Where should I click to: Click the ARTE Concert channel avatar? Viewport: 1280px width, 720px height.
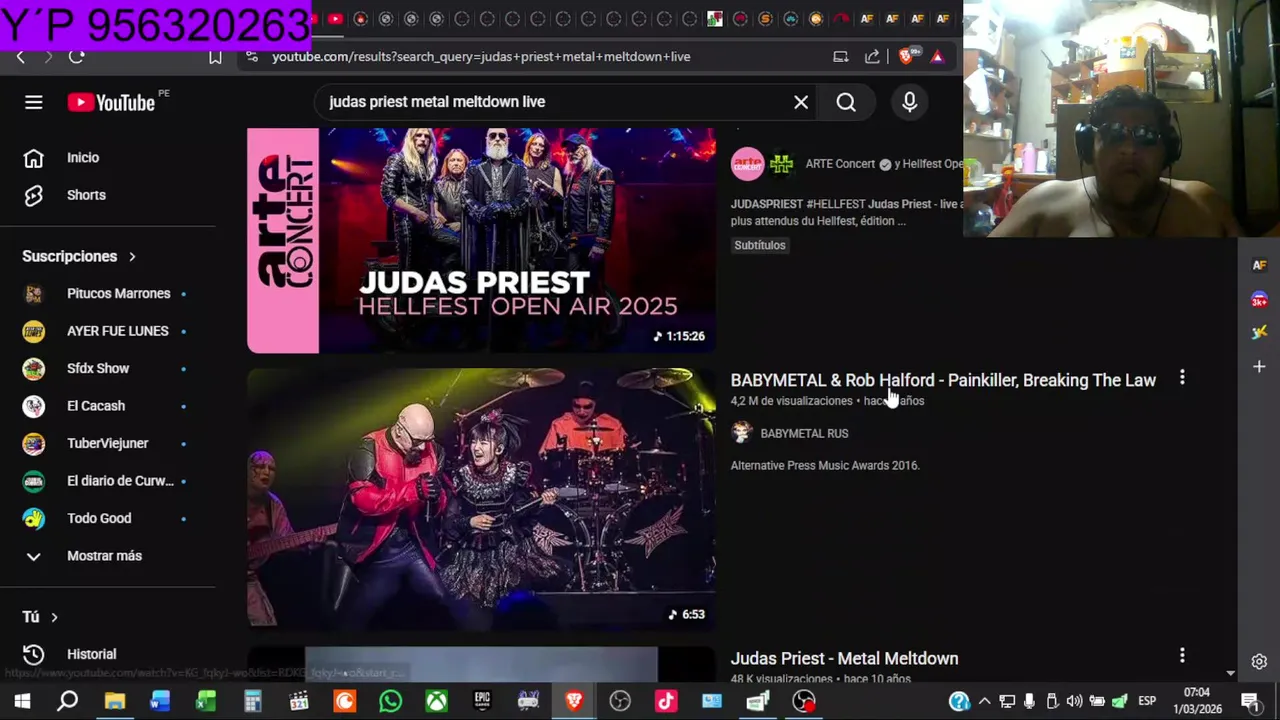tap(747, 164)
